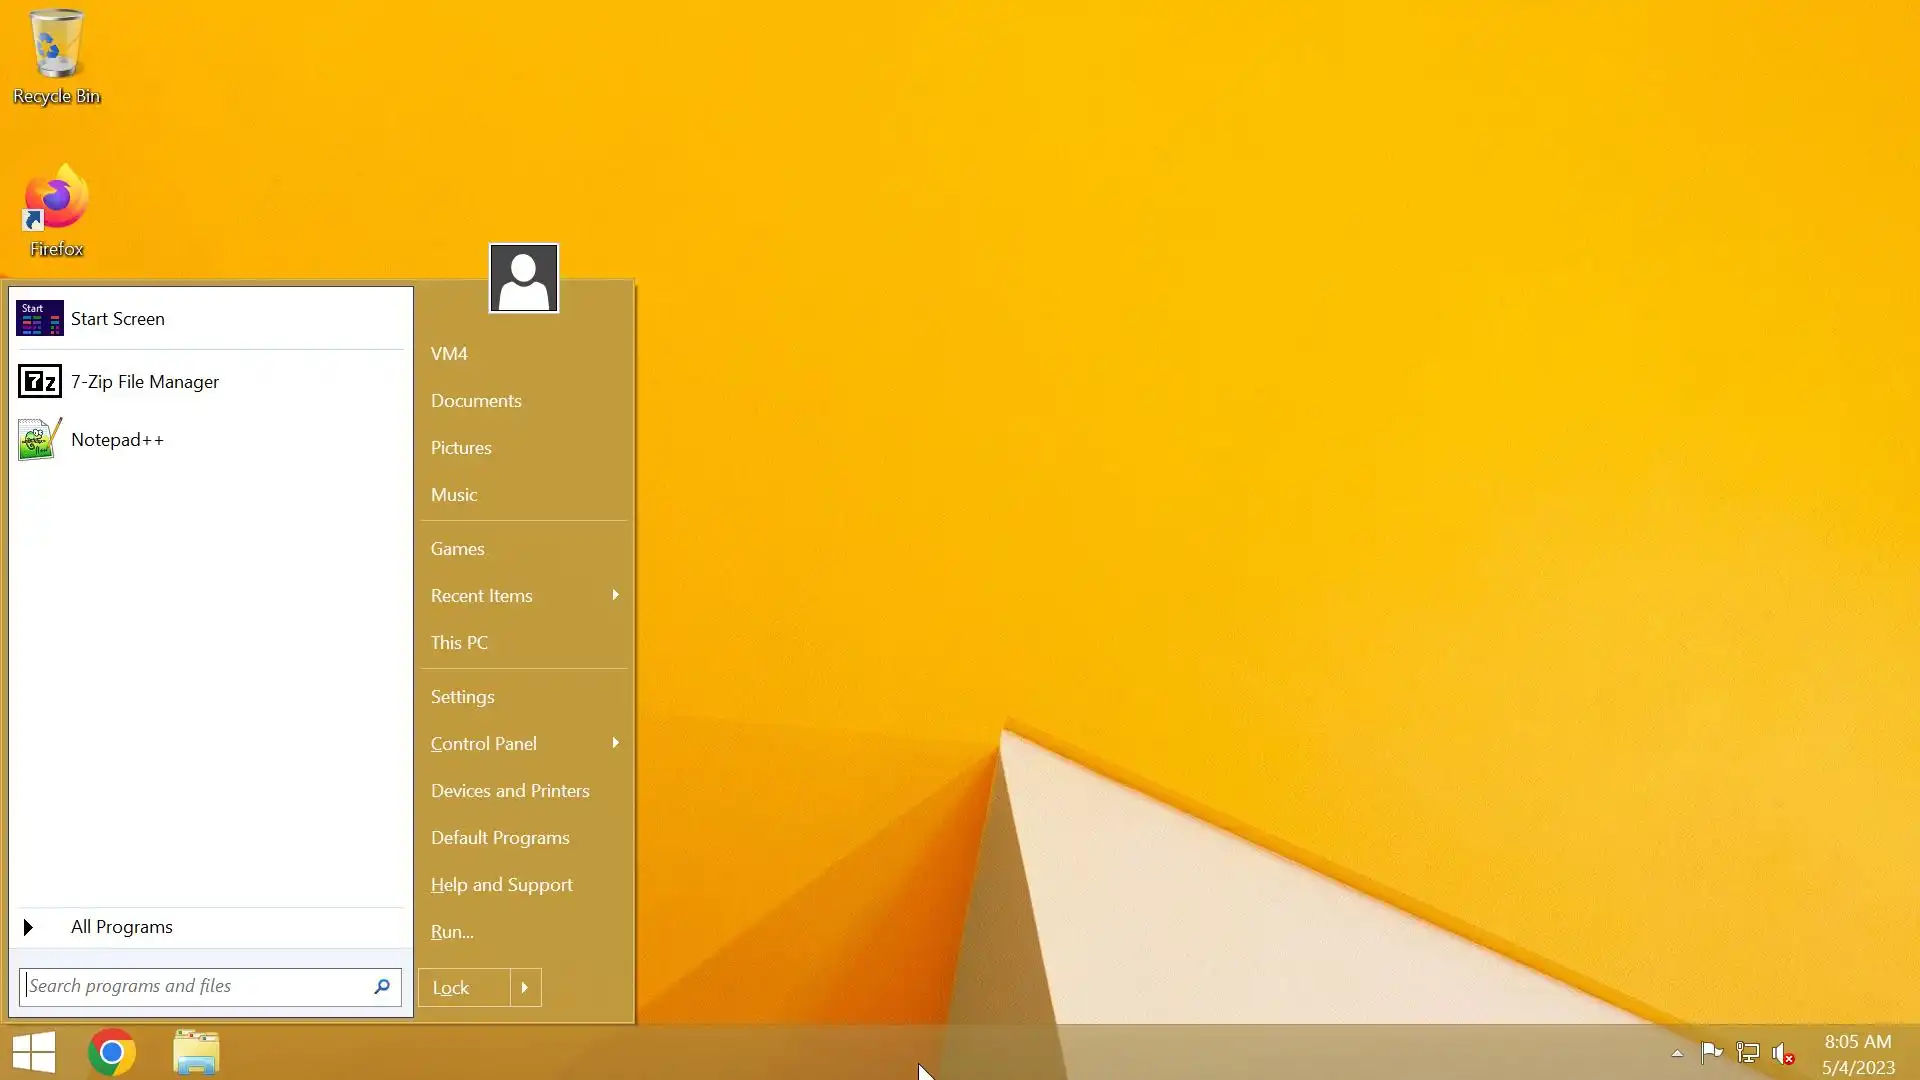Image resolution: width=1920 pixels, height=1080 pixels.
Task: Click the Search programs and files field
Action: pyautogui.click(x=195, y=986)
